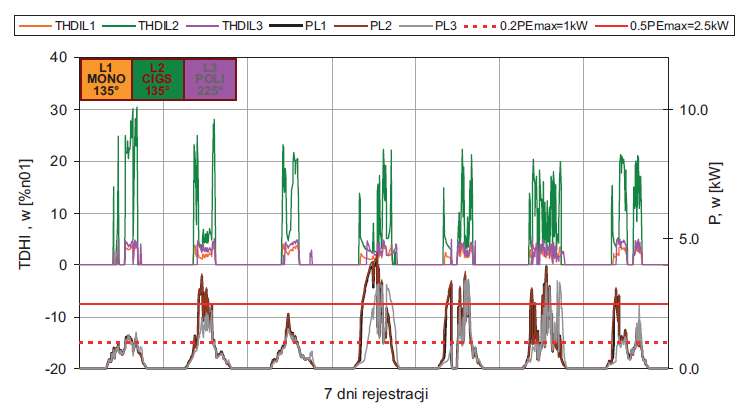The width and height of the screenshot is (744, 414).
Task: Click the orange L1 MONO 135° box
Action: [106, 79]
